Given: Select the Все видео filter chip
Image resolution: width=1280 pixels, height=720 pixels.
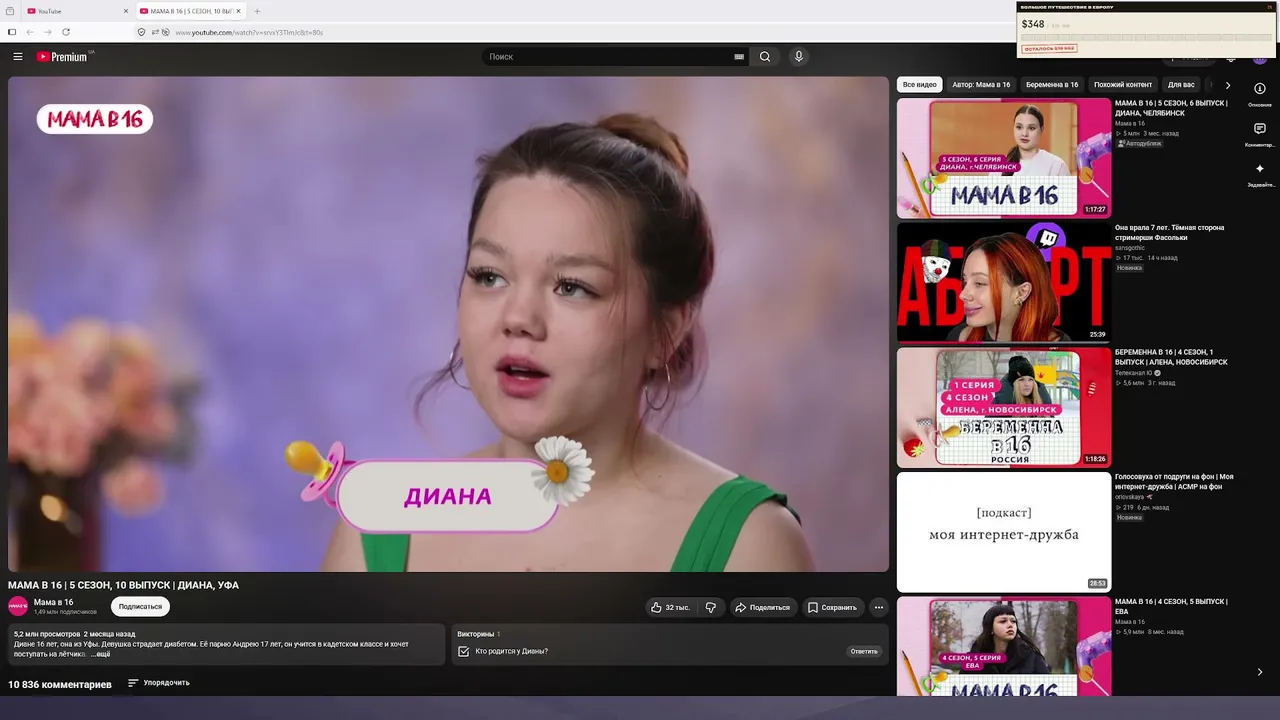Looking at the screenshot, I should (x=920, y=85).
